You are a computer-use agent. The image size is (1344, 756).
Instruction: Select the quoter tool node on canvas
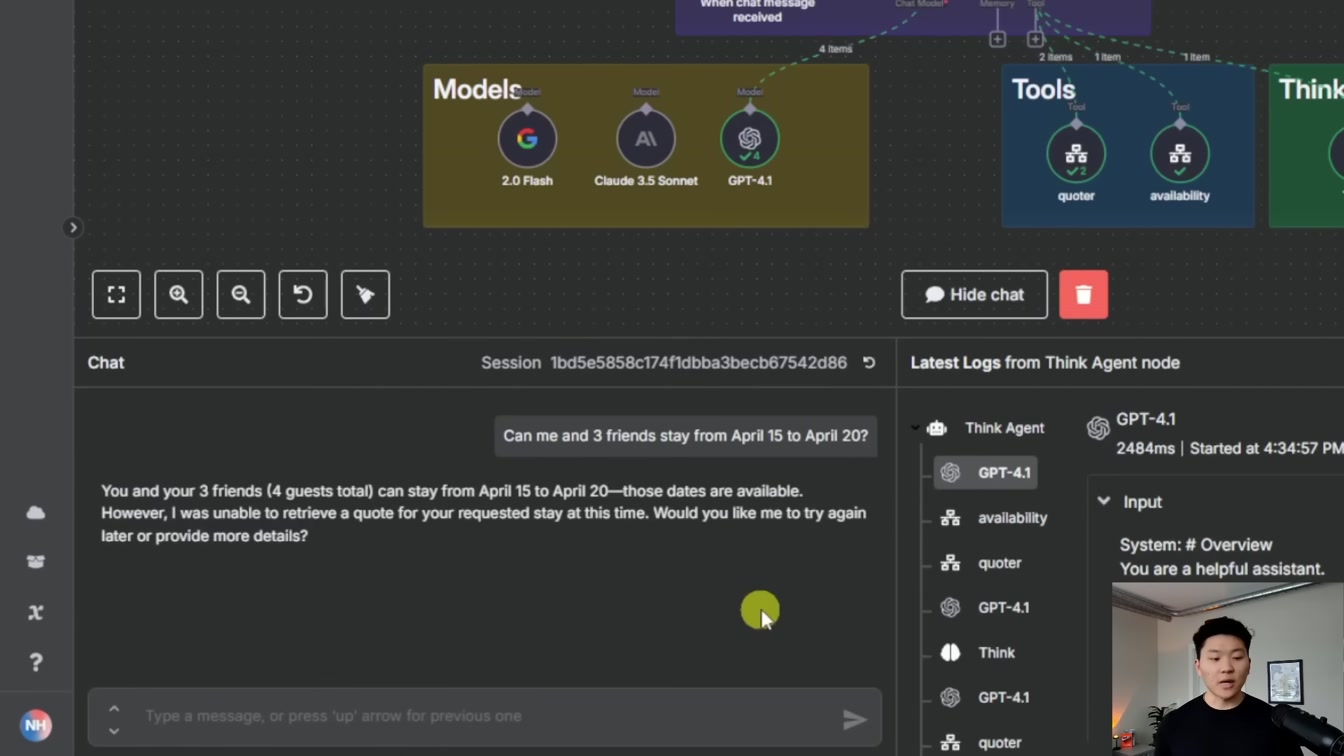coord(1076,154)
